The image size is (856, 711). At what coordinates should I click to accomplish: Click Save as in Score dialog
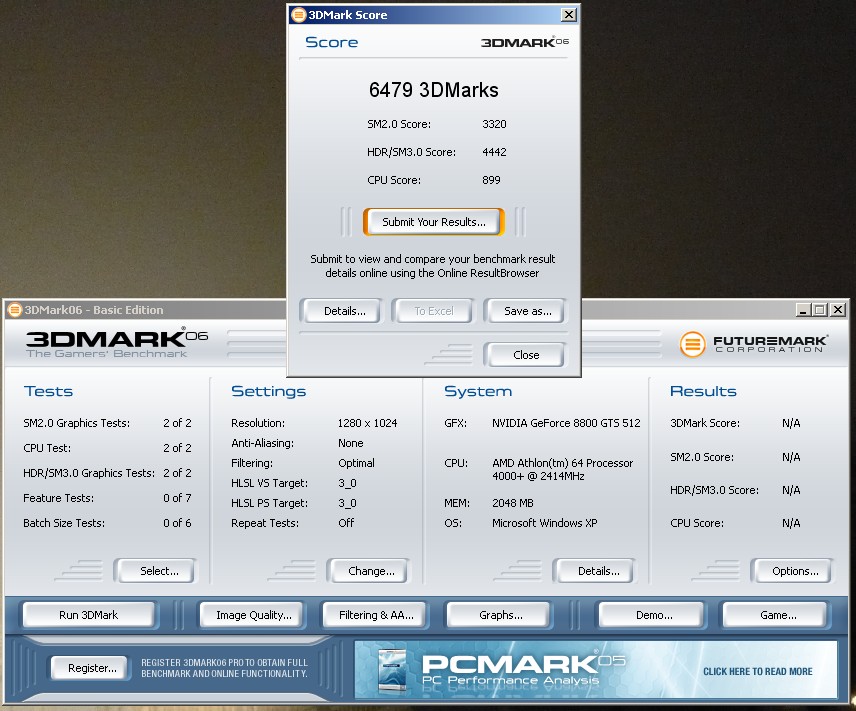527,311
